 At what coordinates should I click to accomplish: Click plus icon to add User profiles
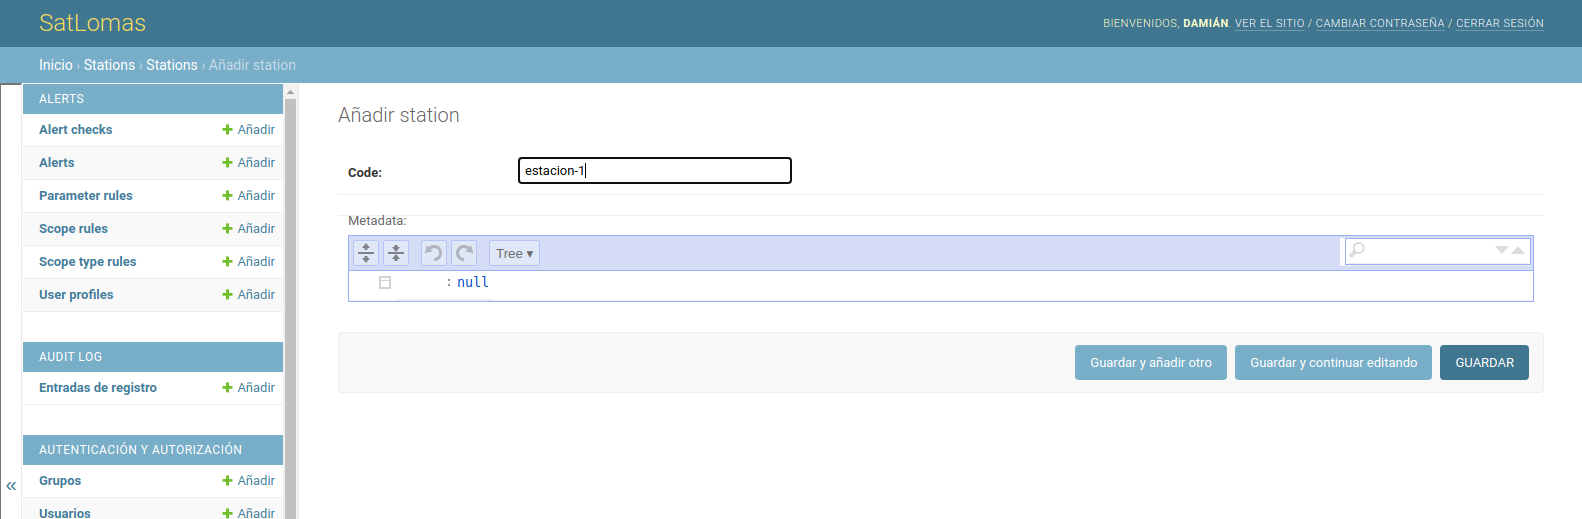227,295
